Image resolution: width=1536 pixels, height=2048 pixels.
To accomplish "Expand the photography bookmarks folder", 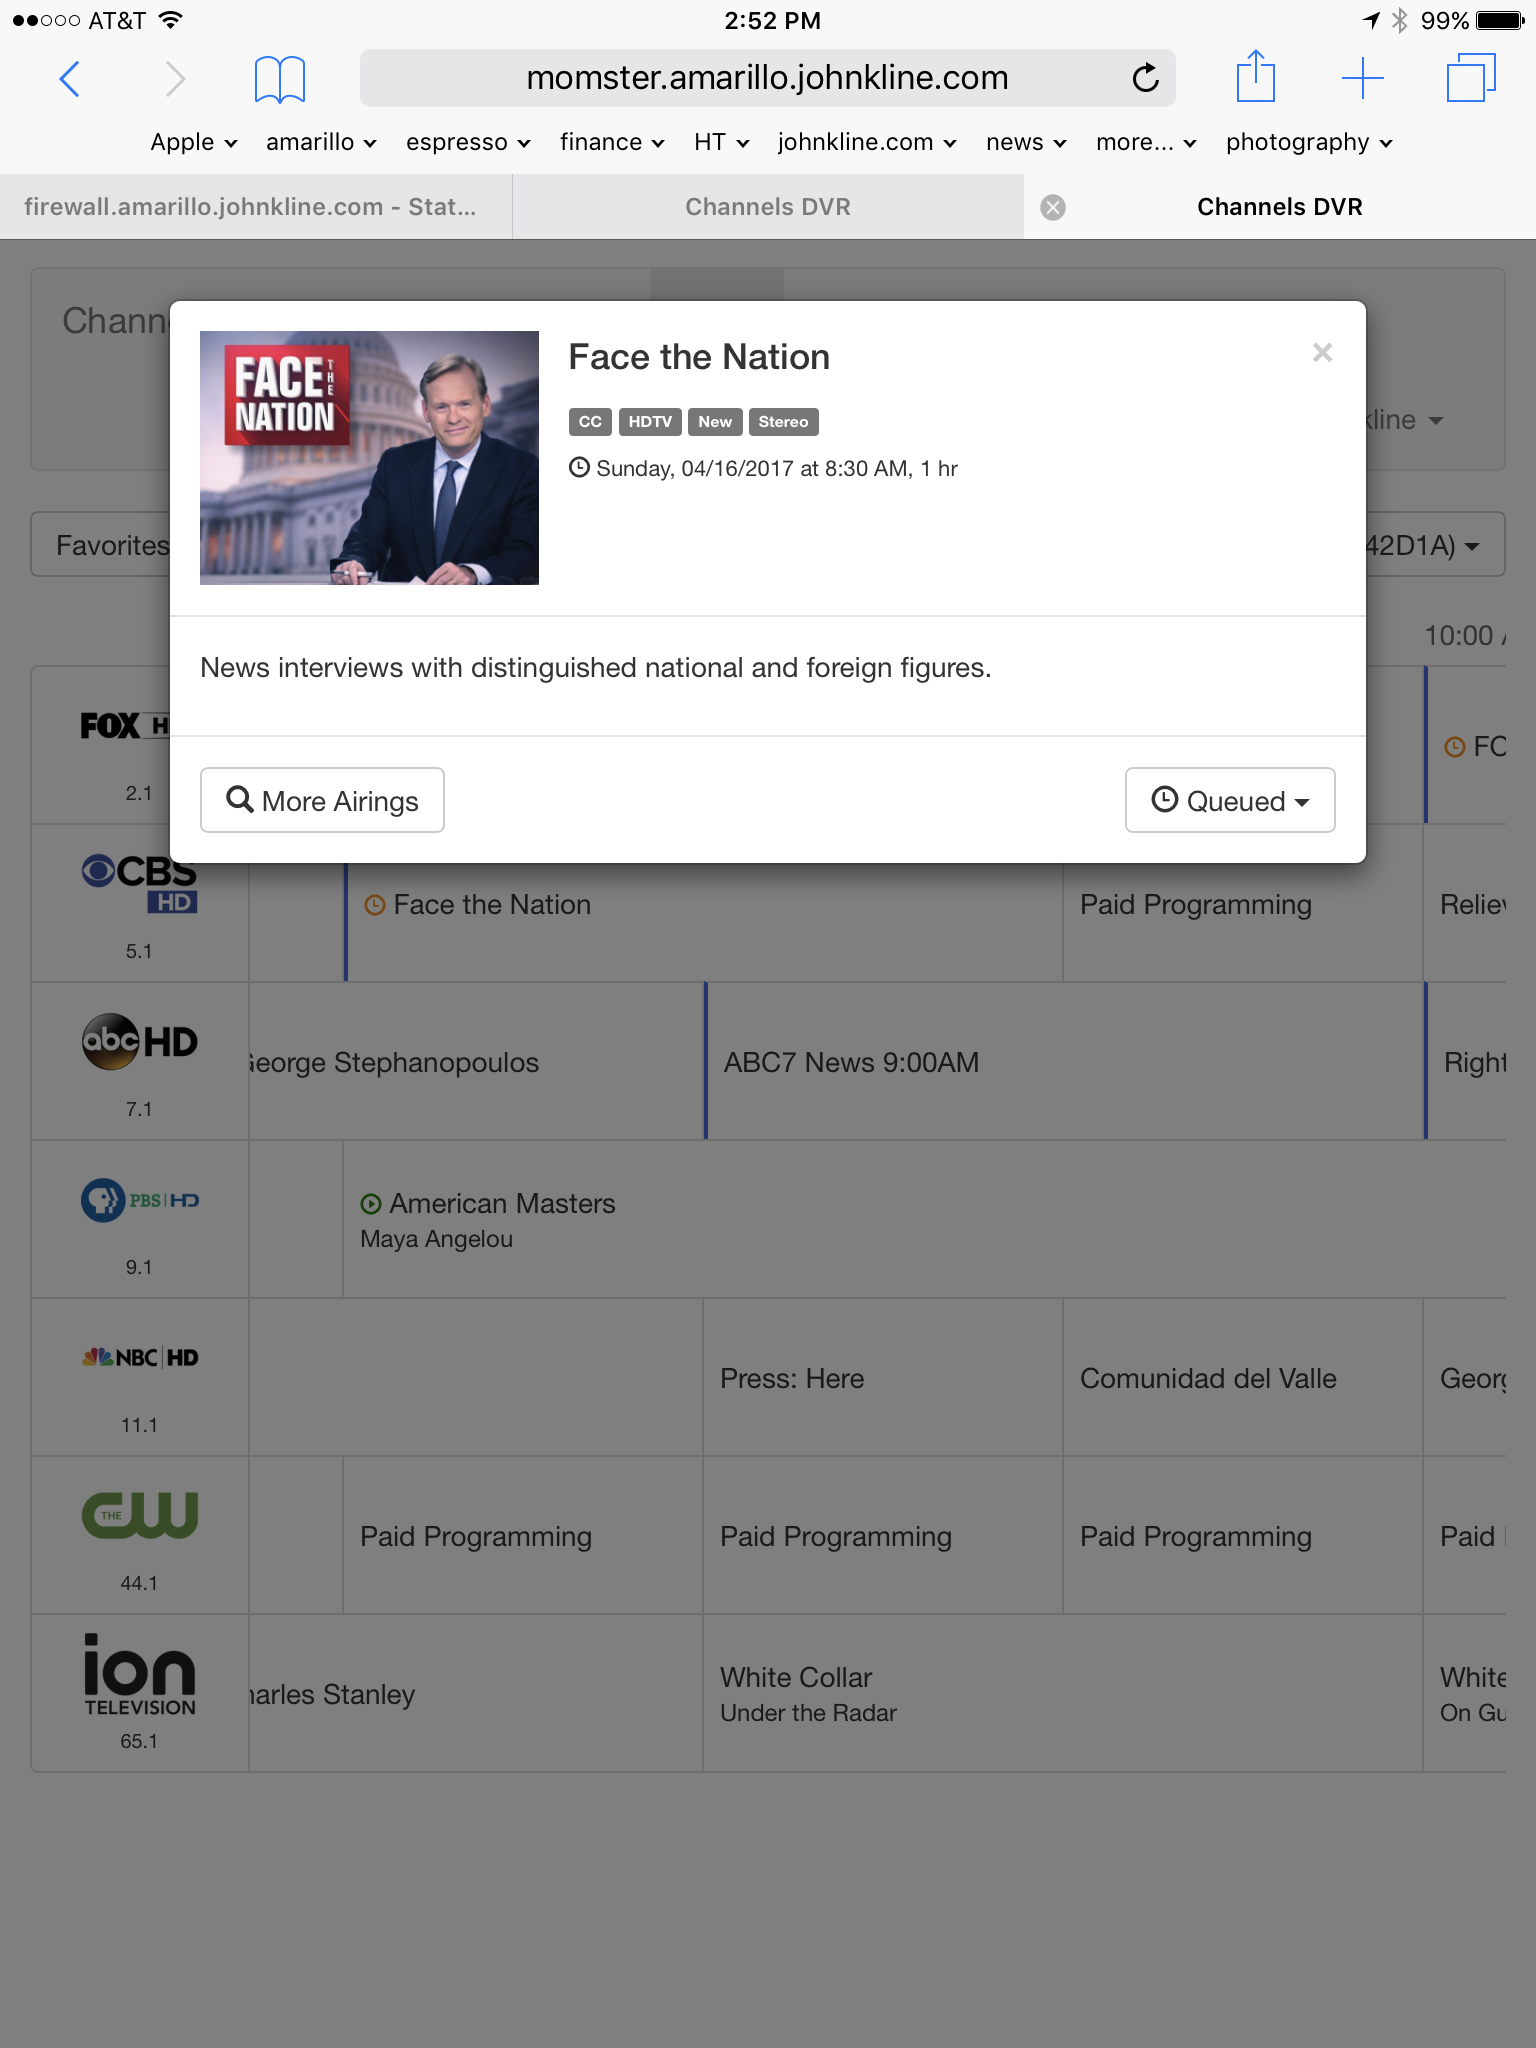I will [1309, 142].
